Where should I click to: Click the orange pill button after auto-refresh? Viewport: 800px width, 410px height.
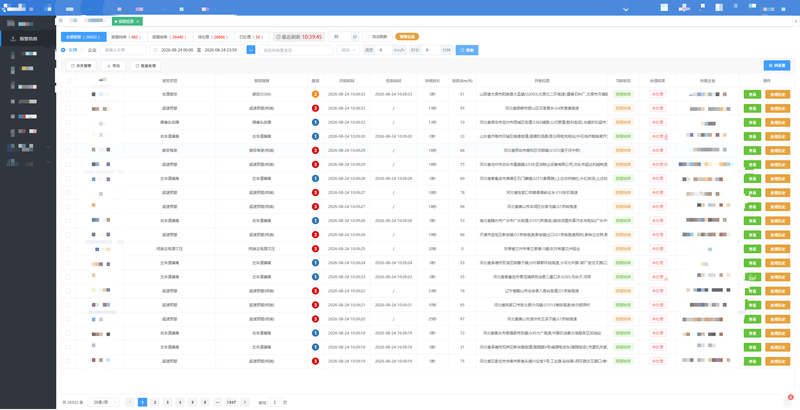(x=407, y=37)
